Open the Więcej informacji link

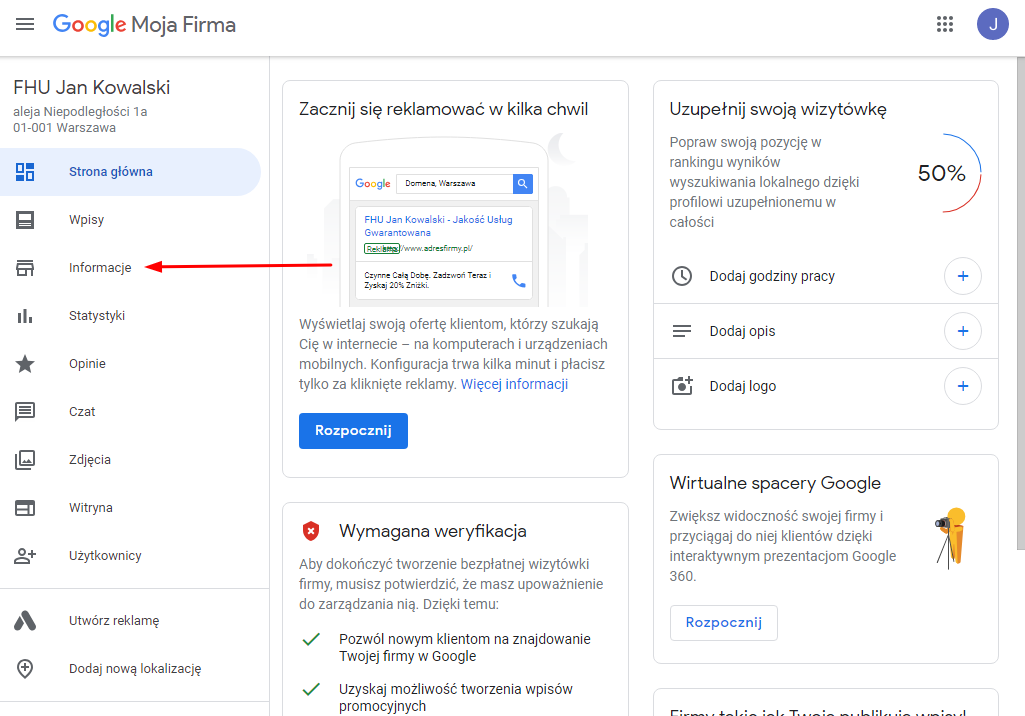click(x=514, y=384)
